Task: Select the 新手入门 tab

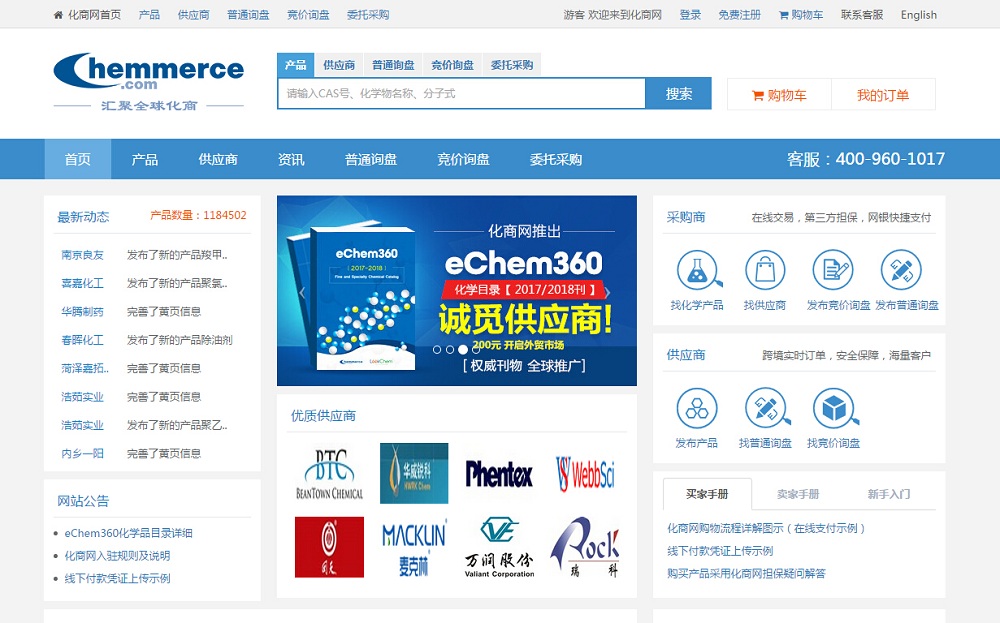Action: point(889,494)
